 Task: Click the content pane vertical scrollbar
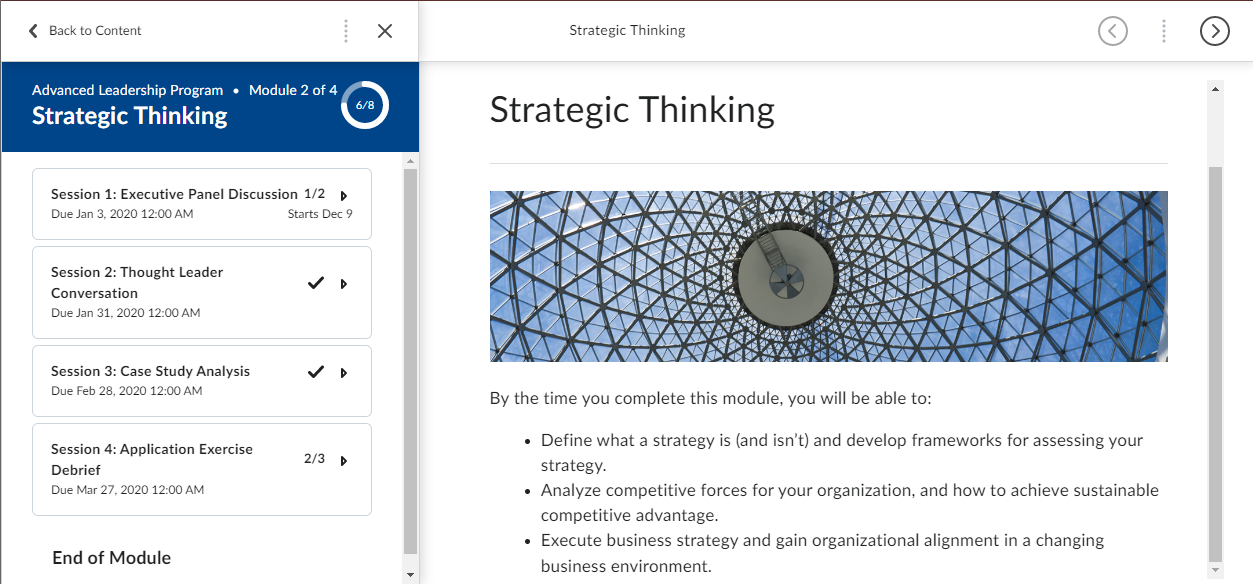point(1215,360)
